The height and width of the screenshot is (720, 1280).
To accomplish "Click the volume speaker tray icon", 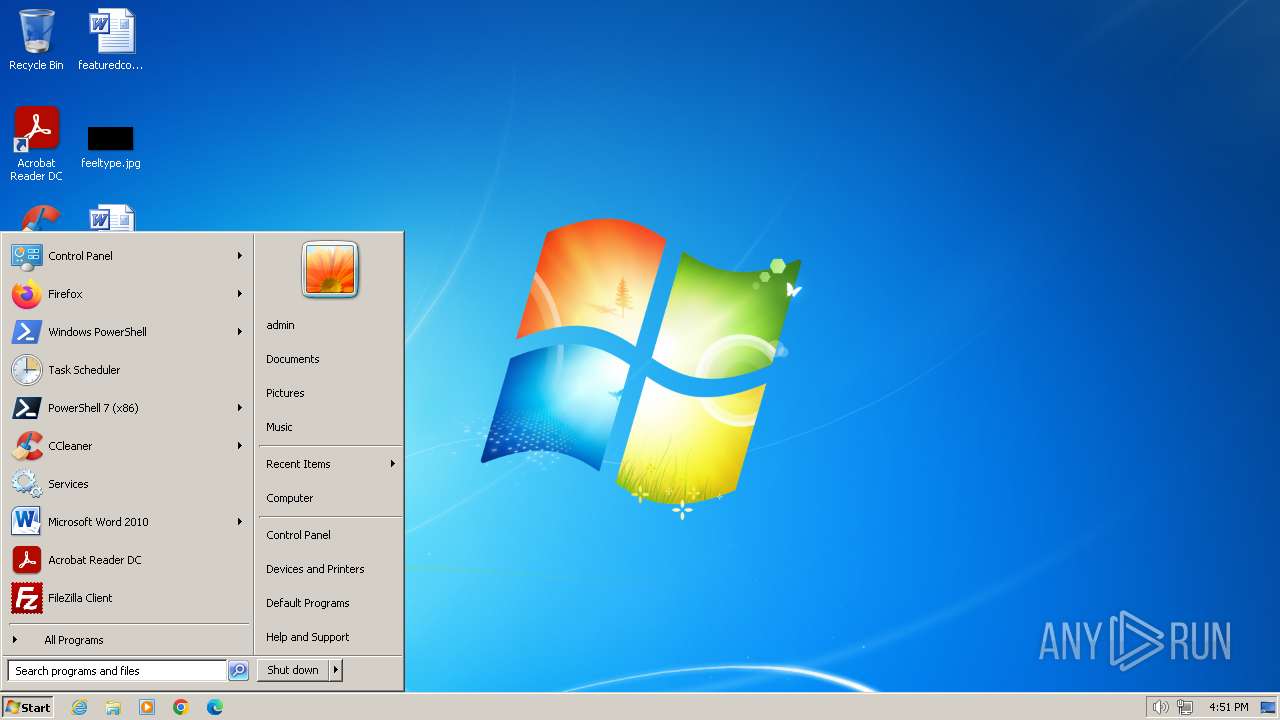I will click(1160, 707).
